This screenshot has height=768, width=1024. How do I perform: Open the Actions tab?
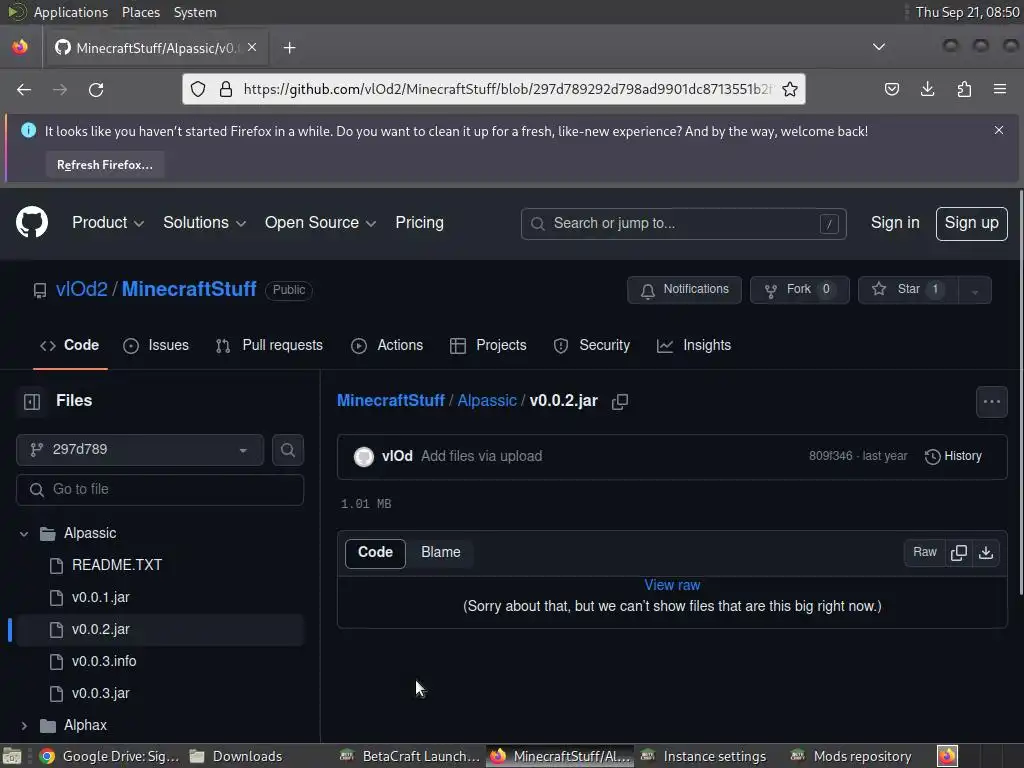(x=387, y=345)
